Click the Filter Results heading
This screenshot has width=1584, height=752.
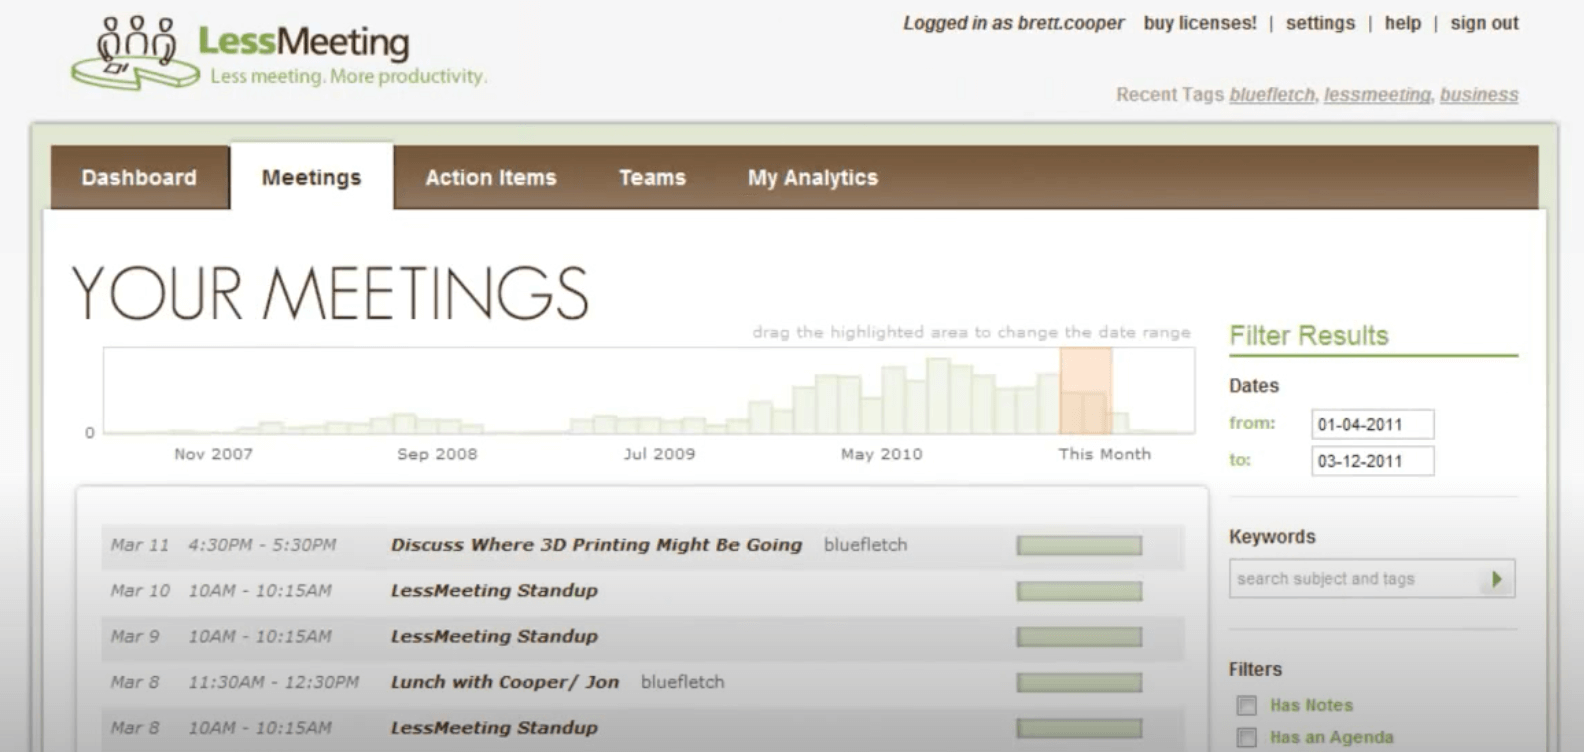(x=1309, y=336)
